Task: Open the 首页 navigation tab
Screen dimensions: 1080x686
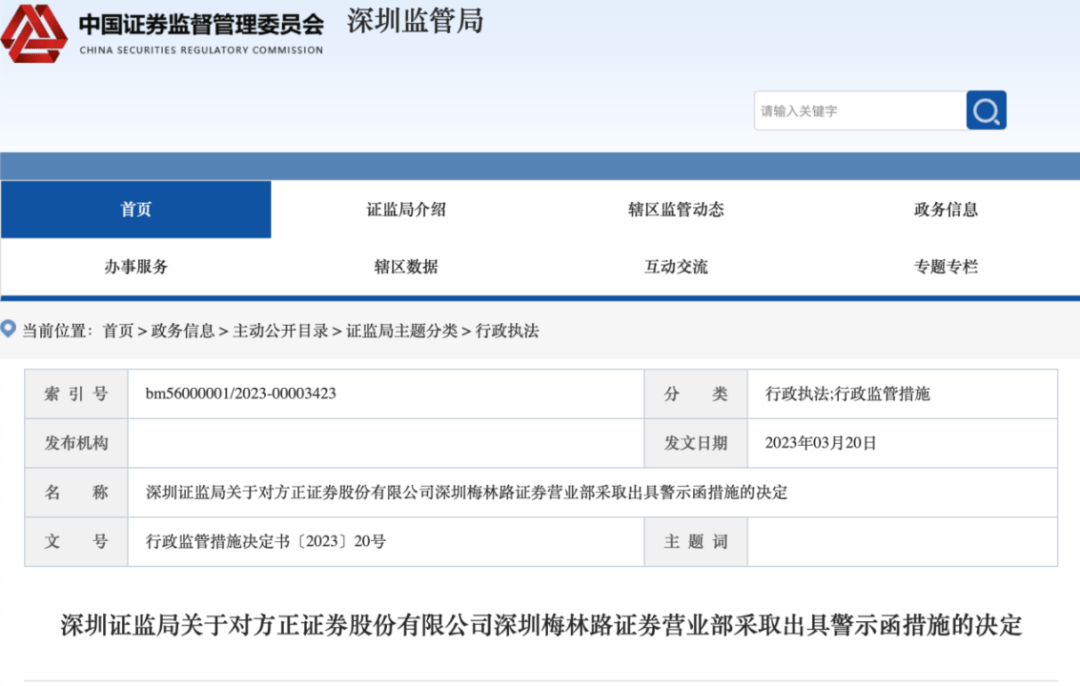Action: point(136,209)
